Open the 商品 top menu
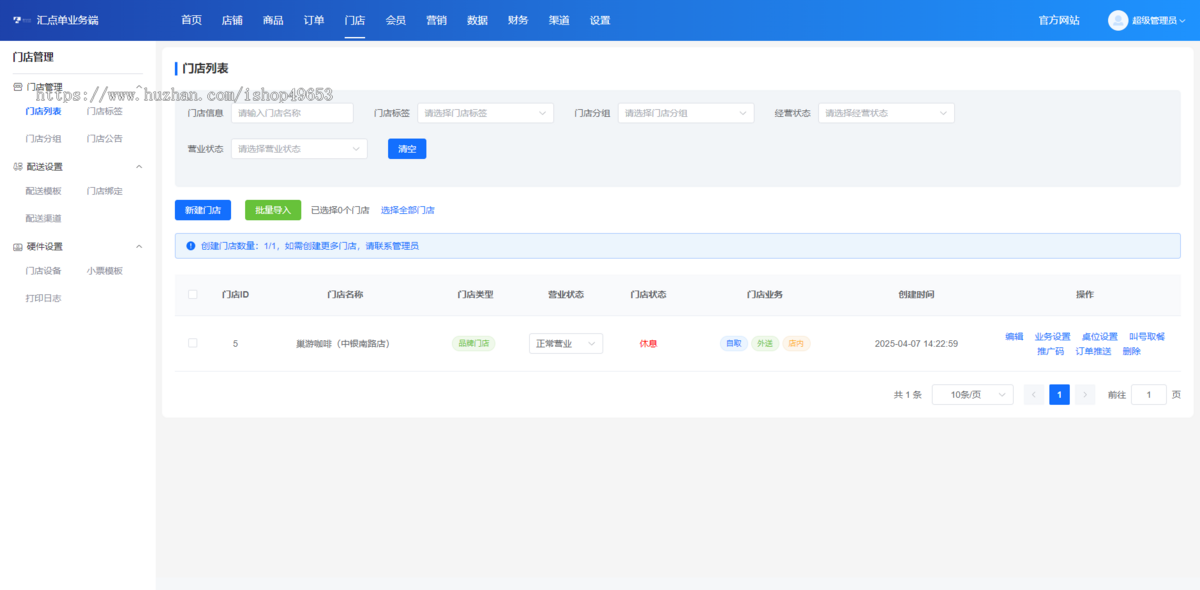 tap(273, 20)
